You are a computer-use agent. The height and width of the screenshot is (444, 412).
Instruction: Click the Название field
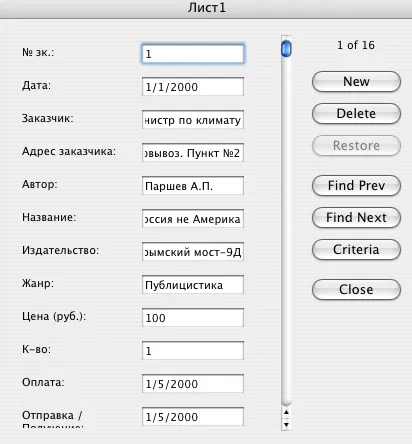click(193, 219)
